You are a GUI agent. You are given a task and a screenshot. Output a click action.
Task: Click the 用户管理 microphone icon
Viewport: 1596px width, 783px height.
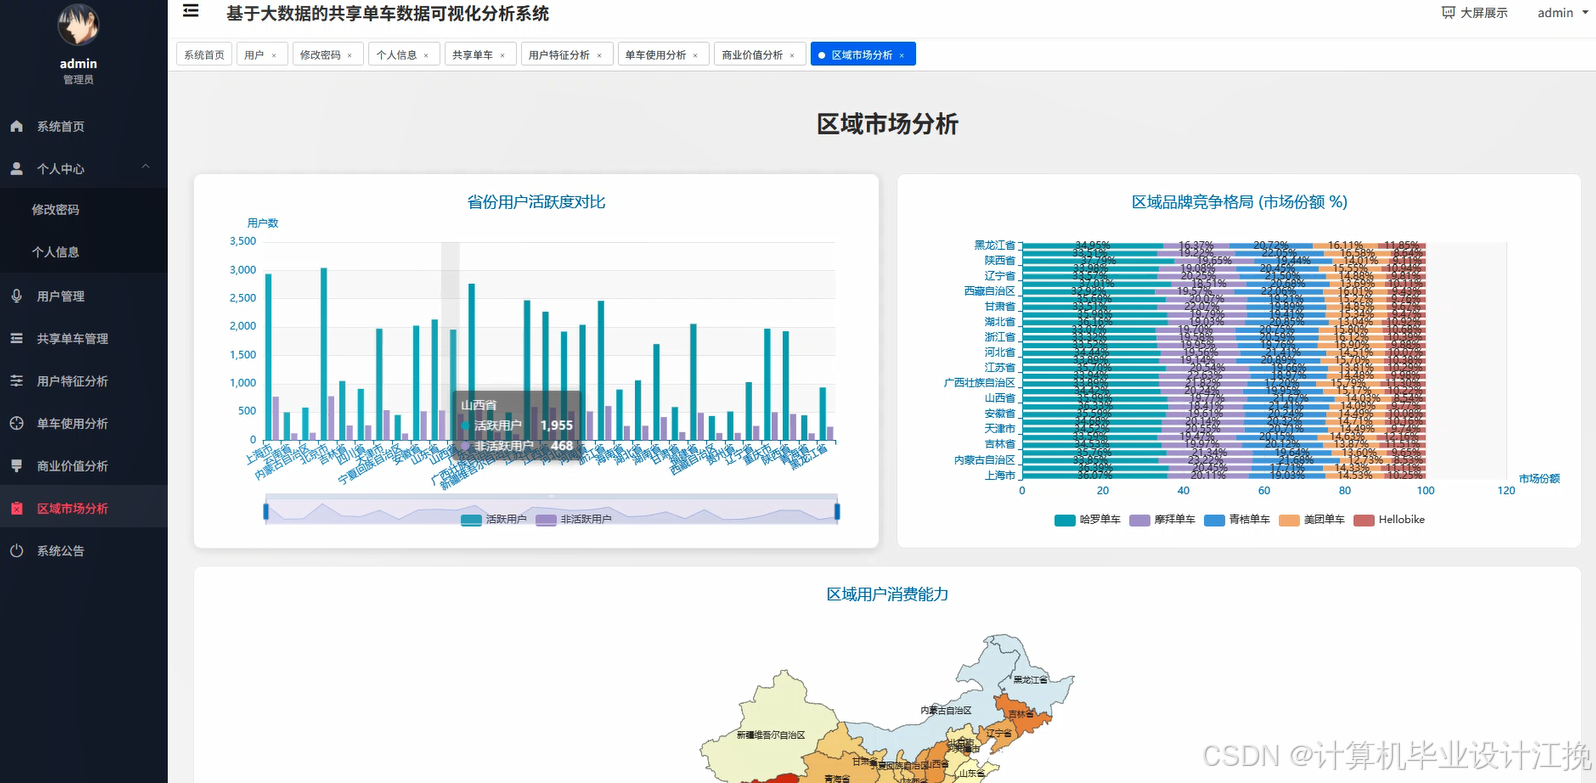pyautogui.click(x=16, y=296)
